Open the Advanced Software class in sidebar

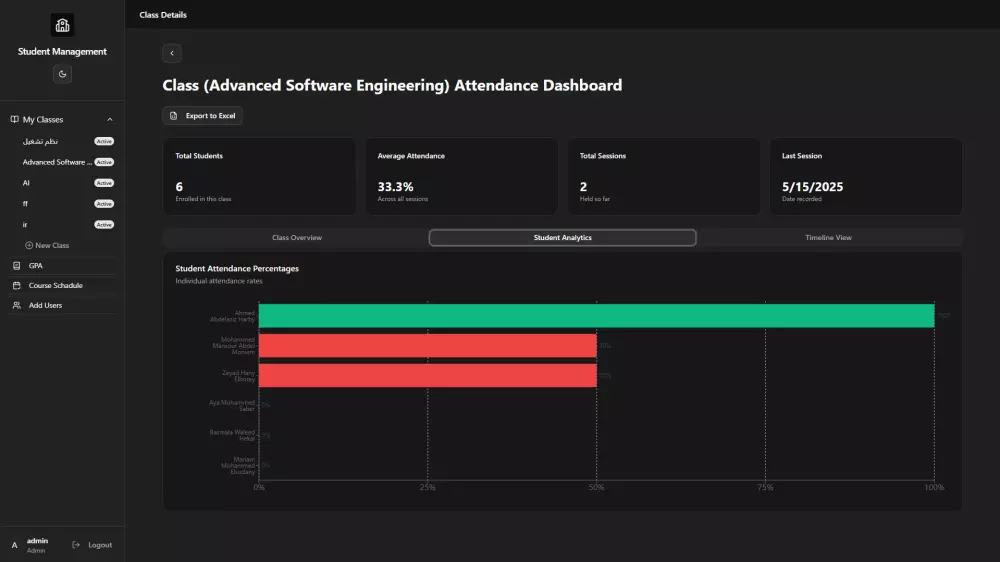pos(57,162)
